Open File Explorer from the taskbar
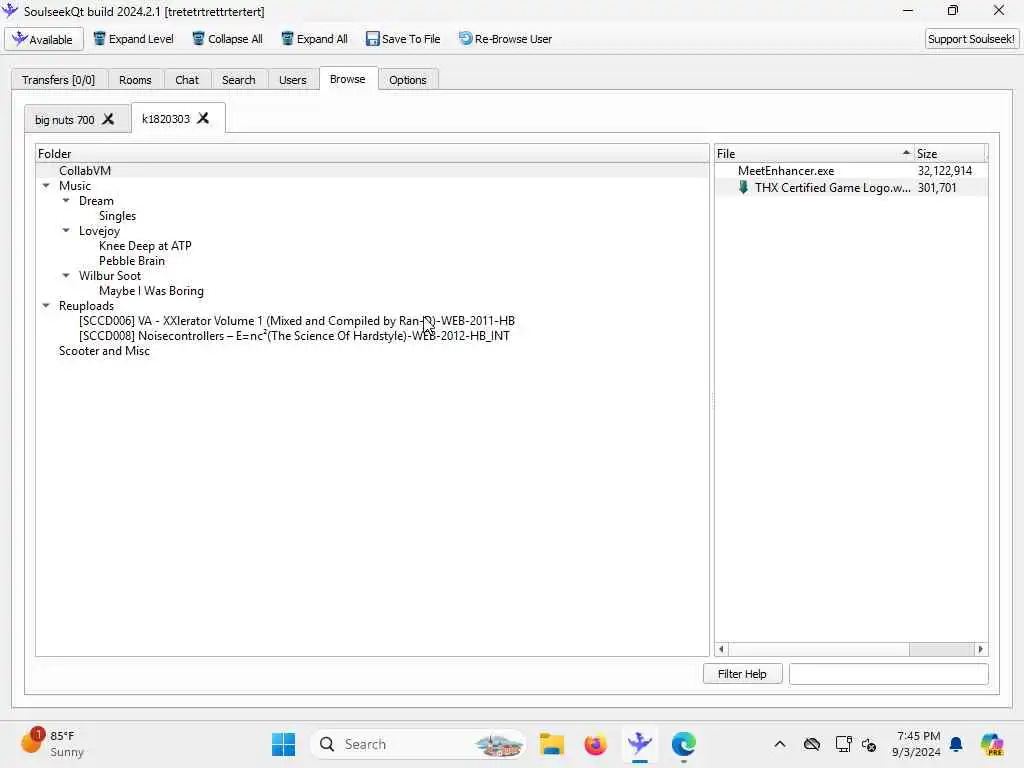This screenshot has width=1024, height=768. 552,744
